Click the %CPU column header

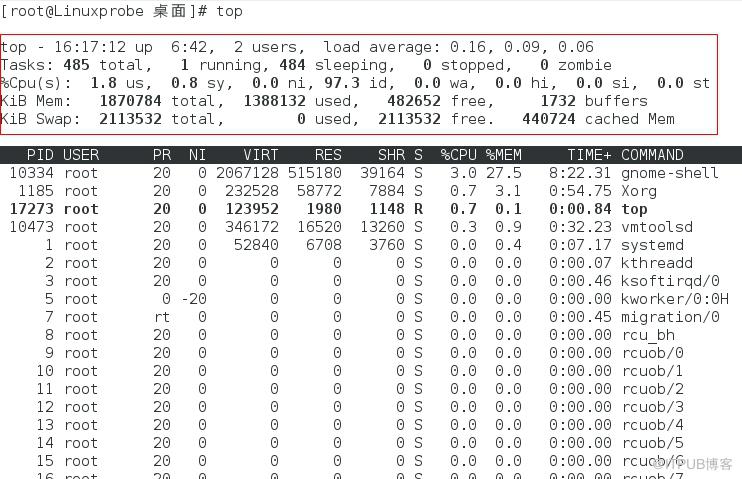click(x=459, y=155)
